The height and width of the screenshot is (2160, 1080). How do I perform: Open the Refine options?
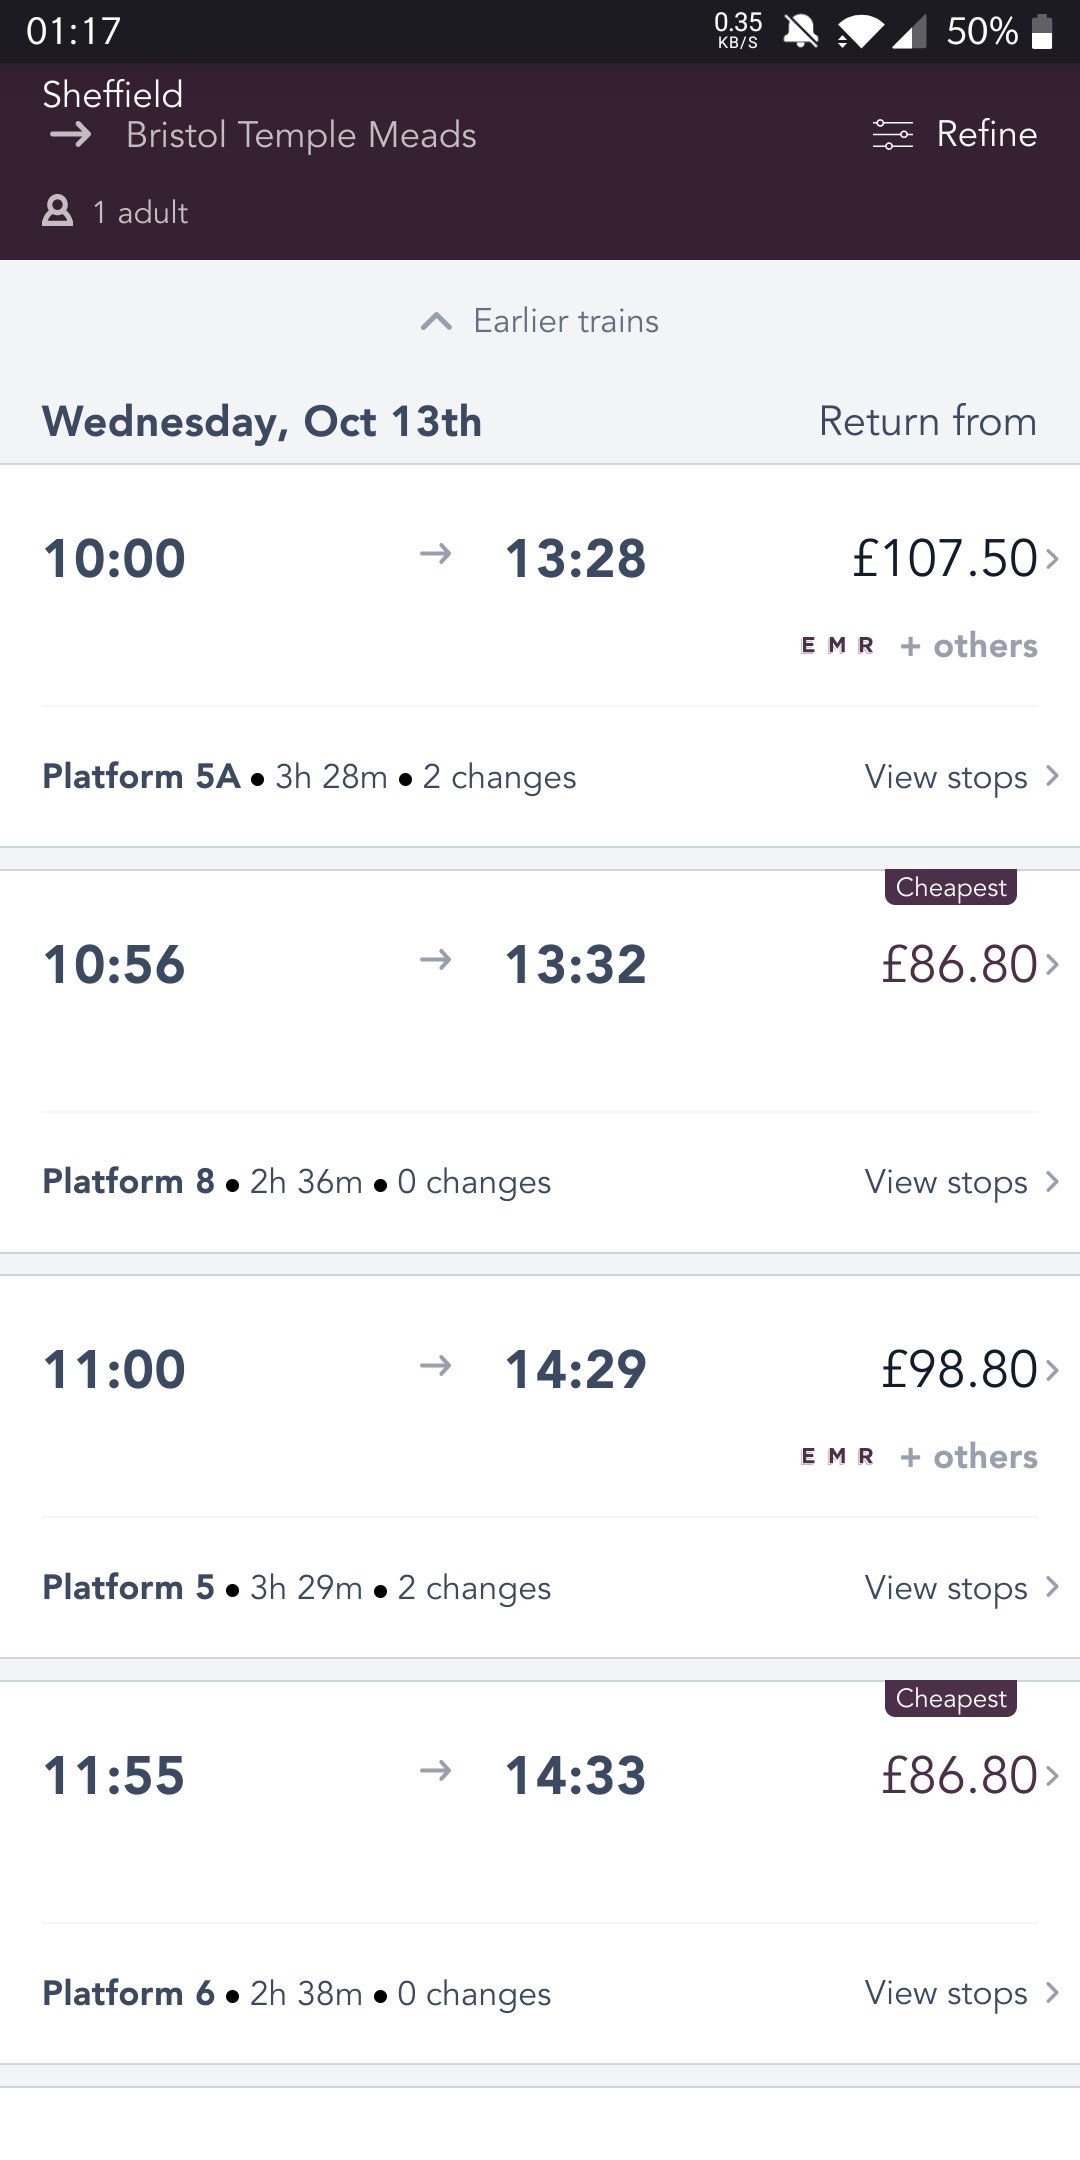(986, 134)
